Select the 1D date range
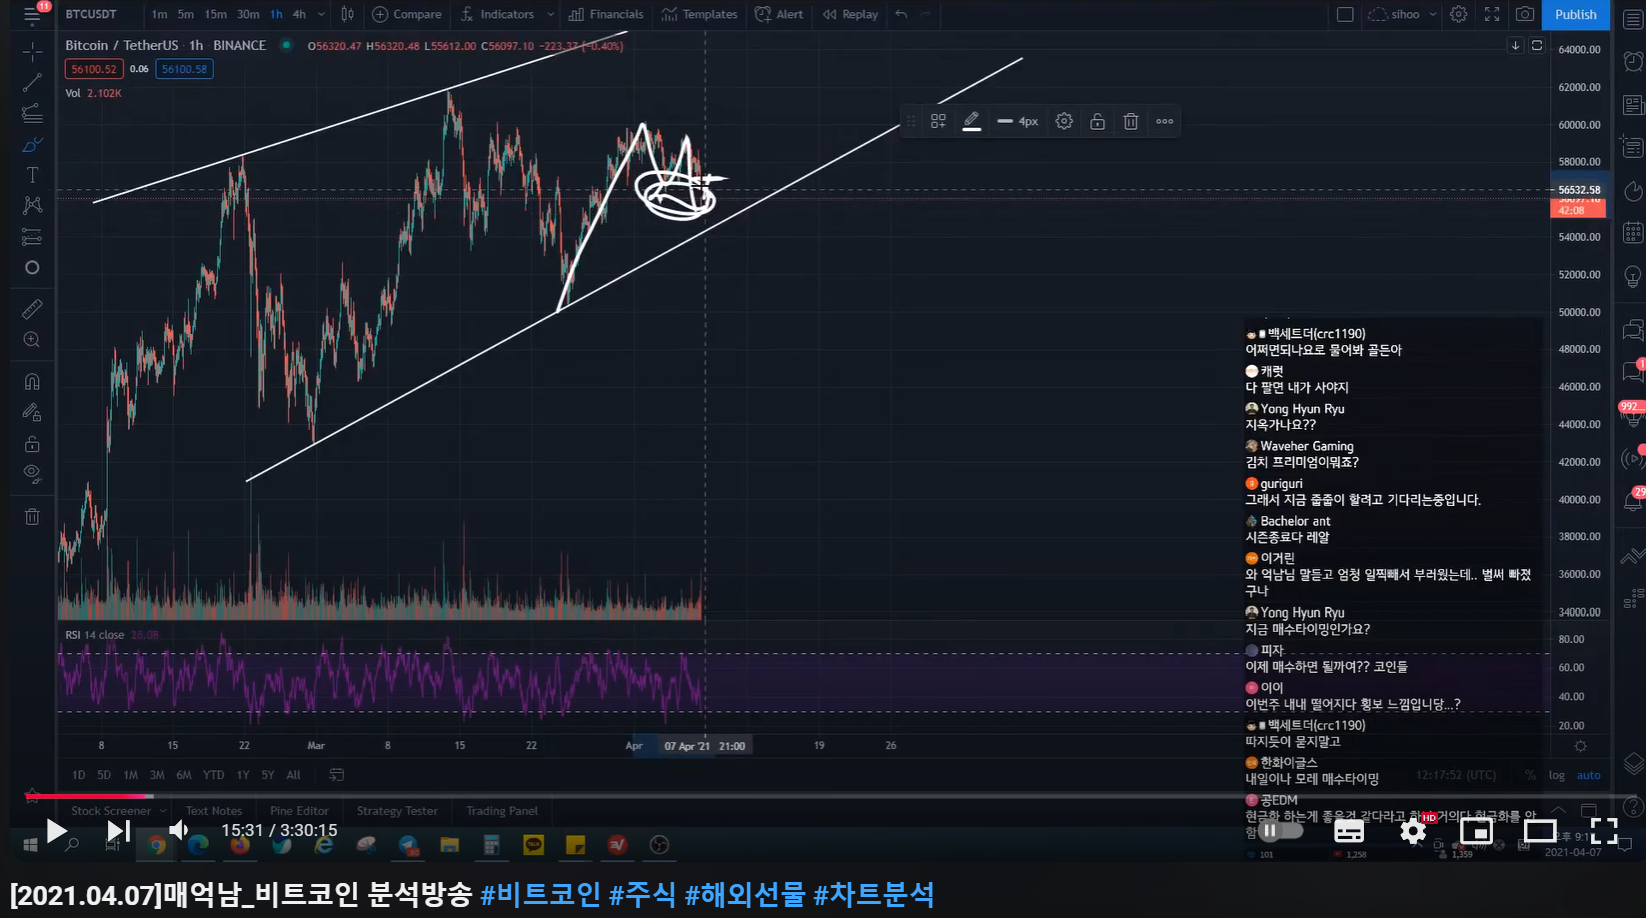Viewport: 1646px width, 918px height. click(x=79, y=775)
